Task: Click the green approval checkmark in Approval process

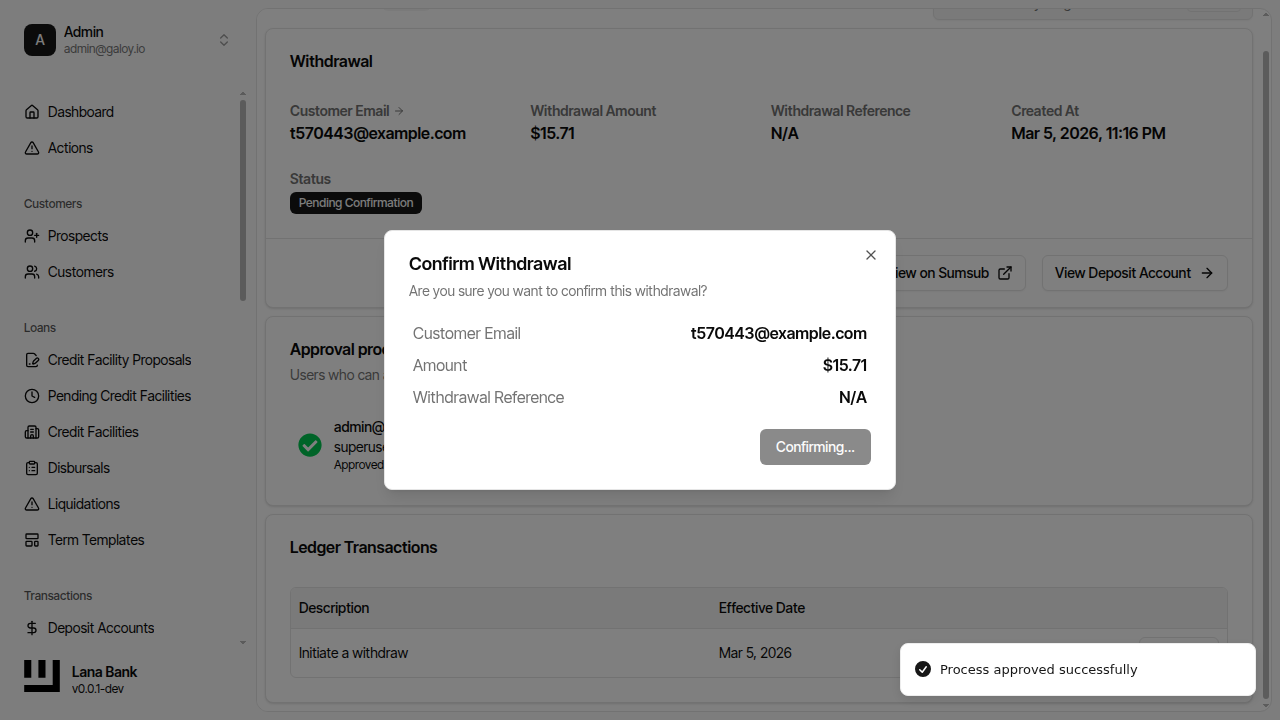Action: [309, 445]
